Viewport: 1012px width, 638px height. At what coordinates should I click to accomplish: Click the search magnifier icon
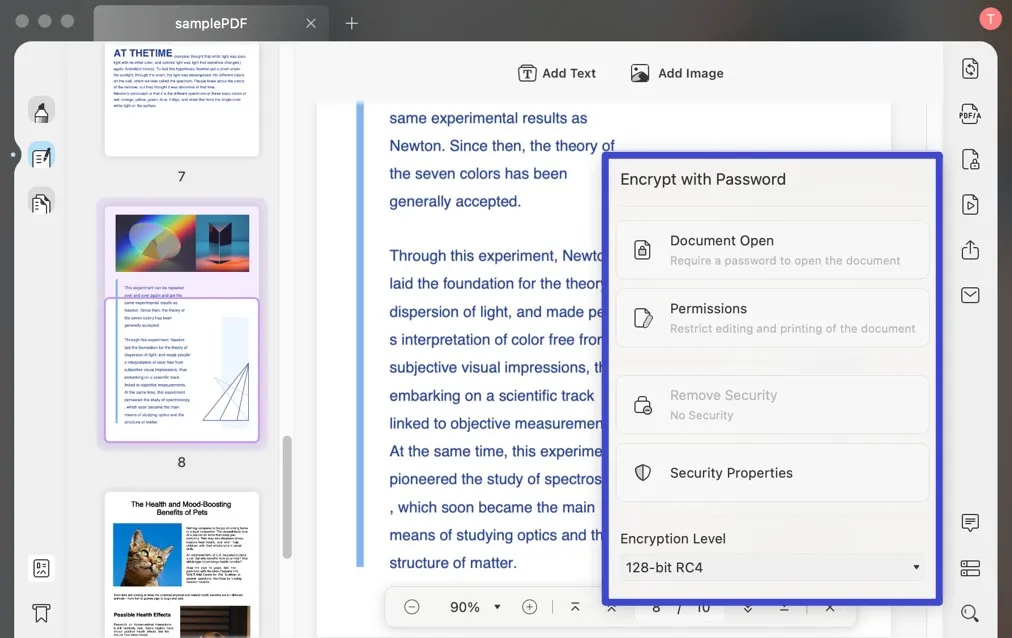tap(970, 613)
